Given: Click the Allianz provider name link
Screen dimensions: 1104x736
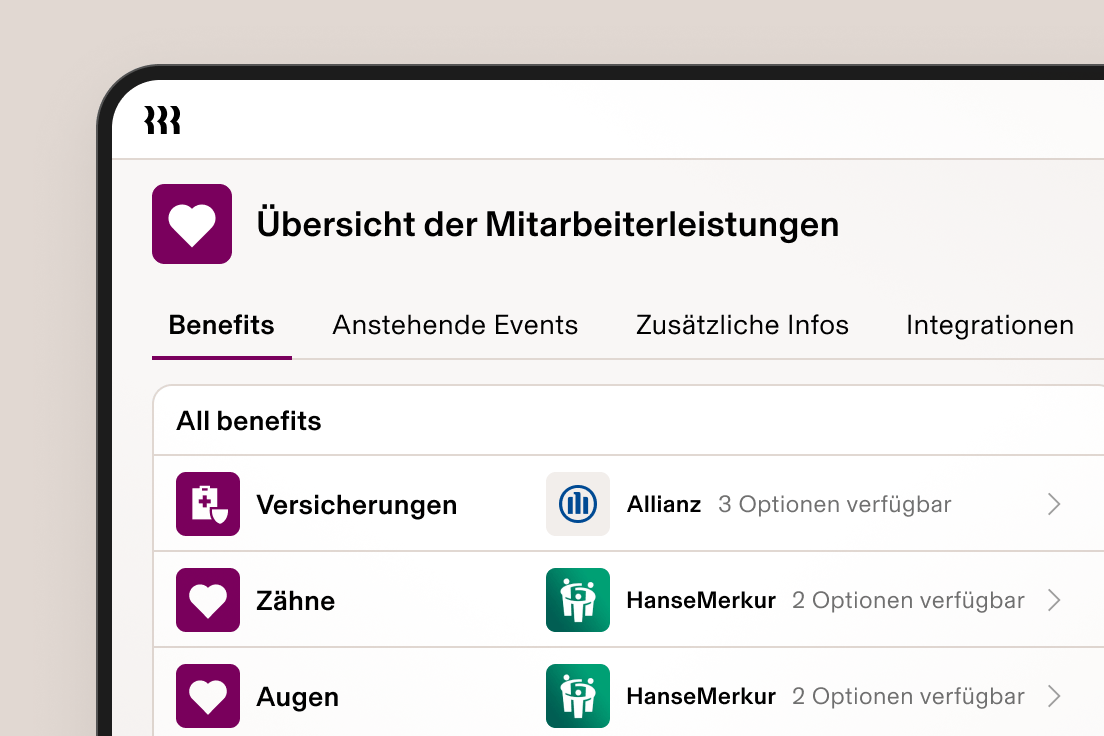Looking at the screenshot, I should click(x=663, y=504).
